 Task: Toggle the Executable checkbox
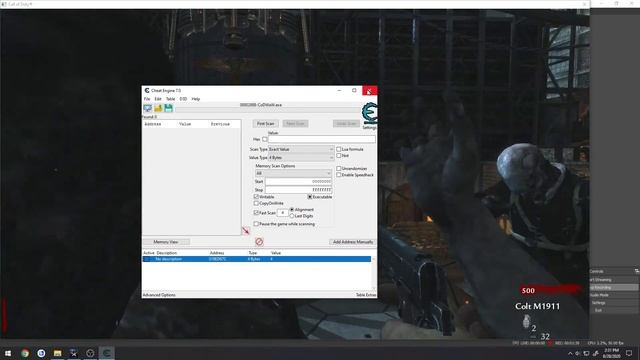[x=310, y=197]
